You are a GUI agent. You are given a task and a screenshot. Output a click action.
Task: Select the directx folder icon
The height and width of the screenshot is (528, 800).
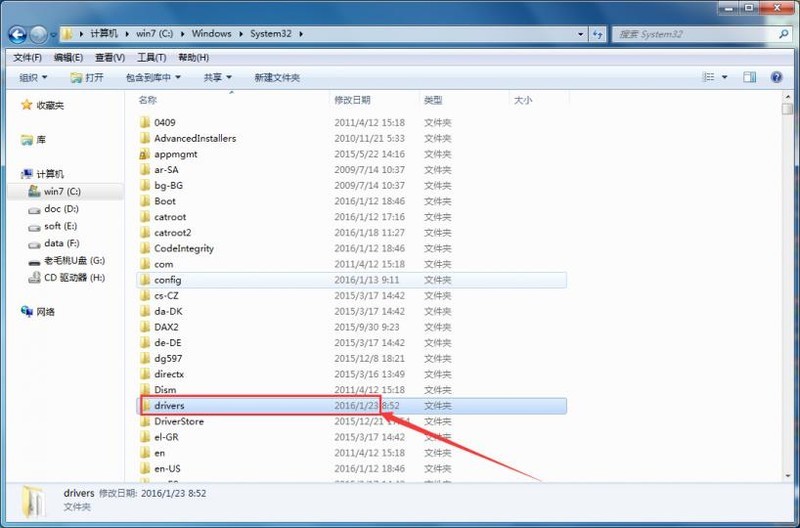pyautogui.click(x=145, y=374)
